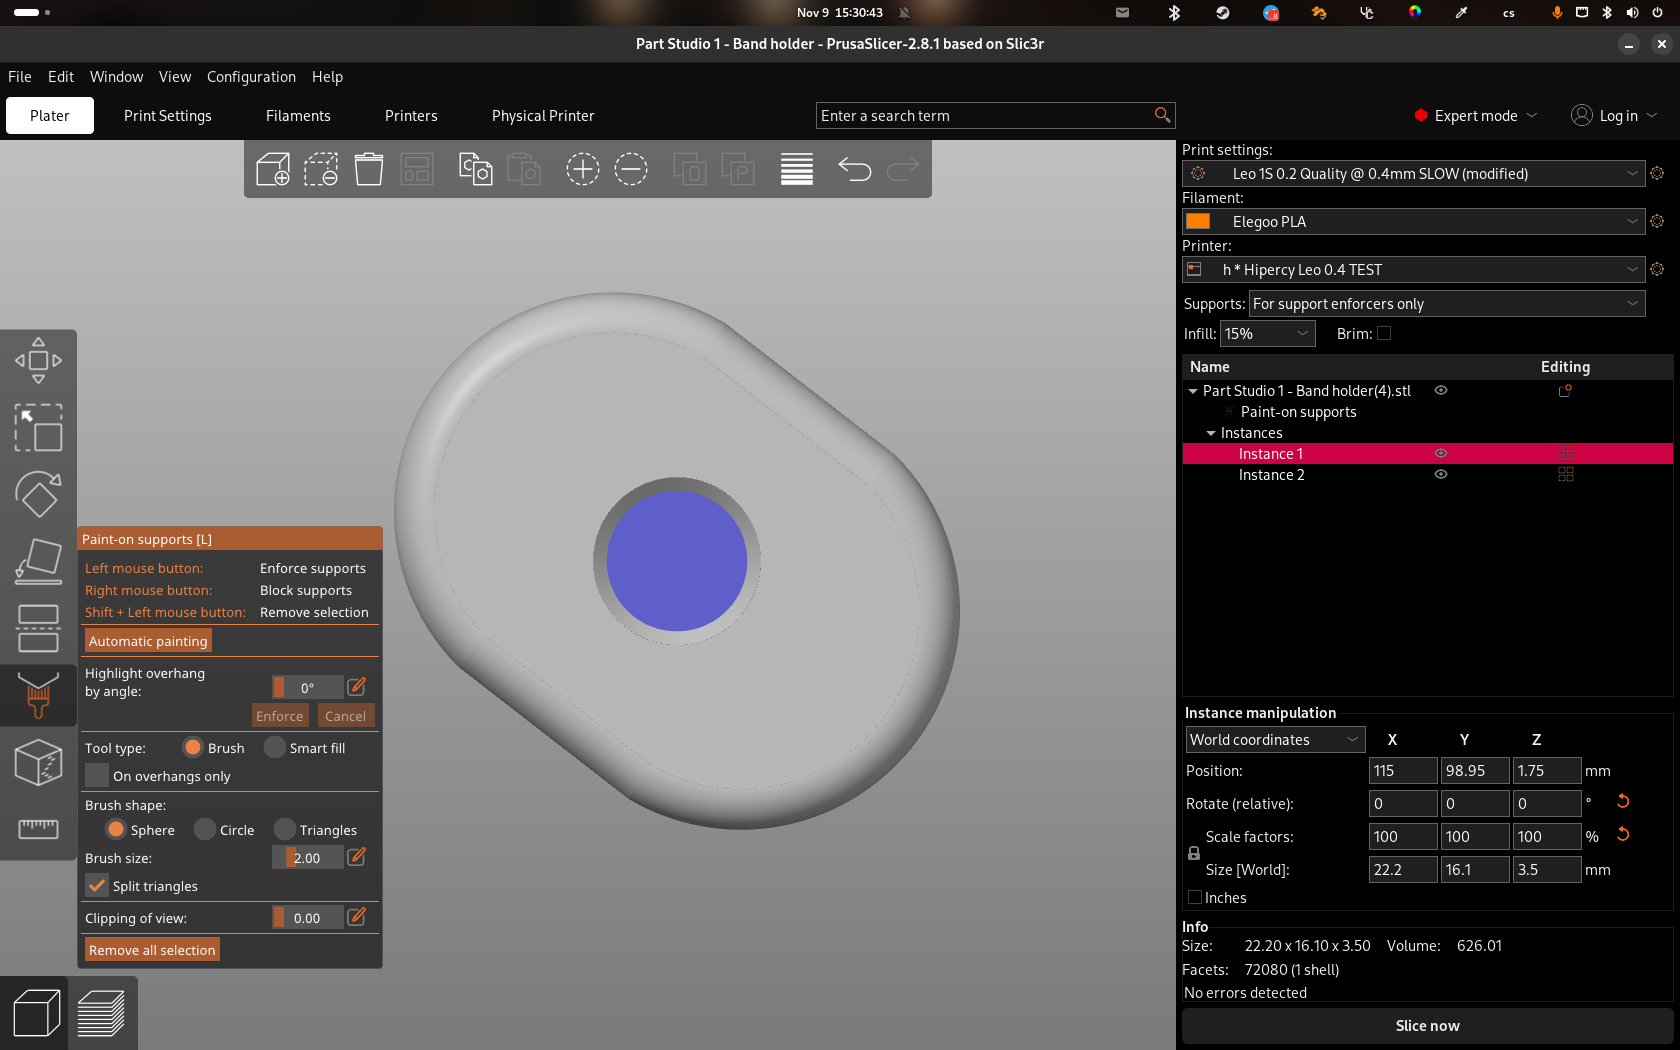This screenshot has width=1680, height=1050.
Task: Click the Copy toolbar icon
Action: pos(475,169)
